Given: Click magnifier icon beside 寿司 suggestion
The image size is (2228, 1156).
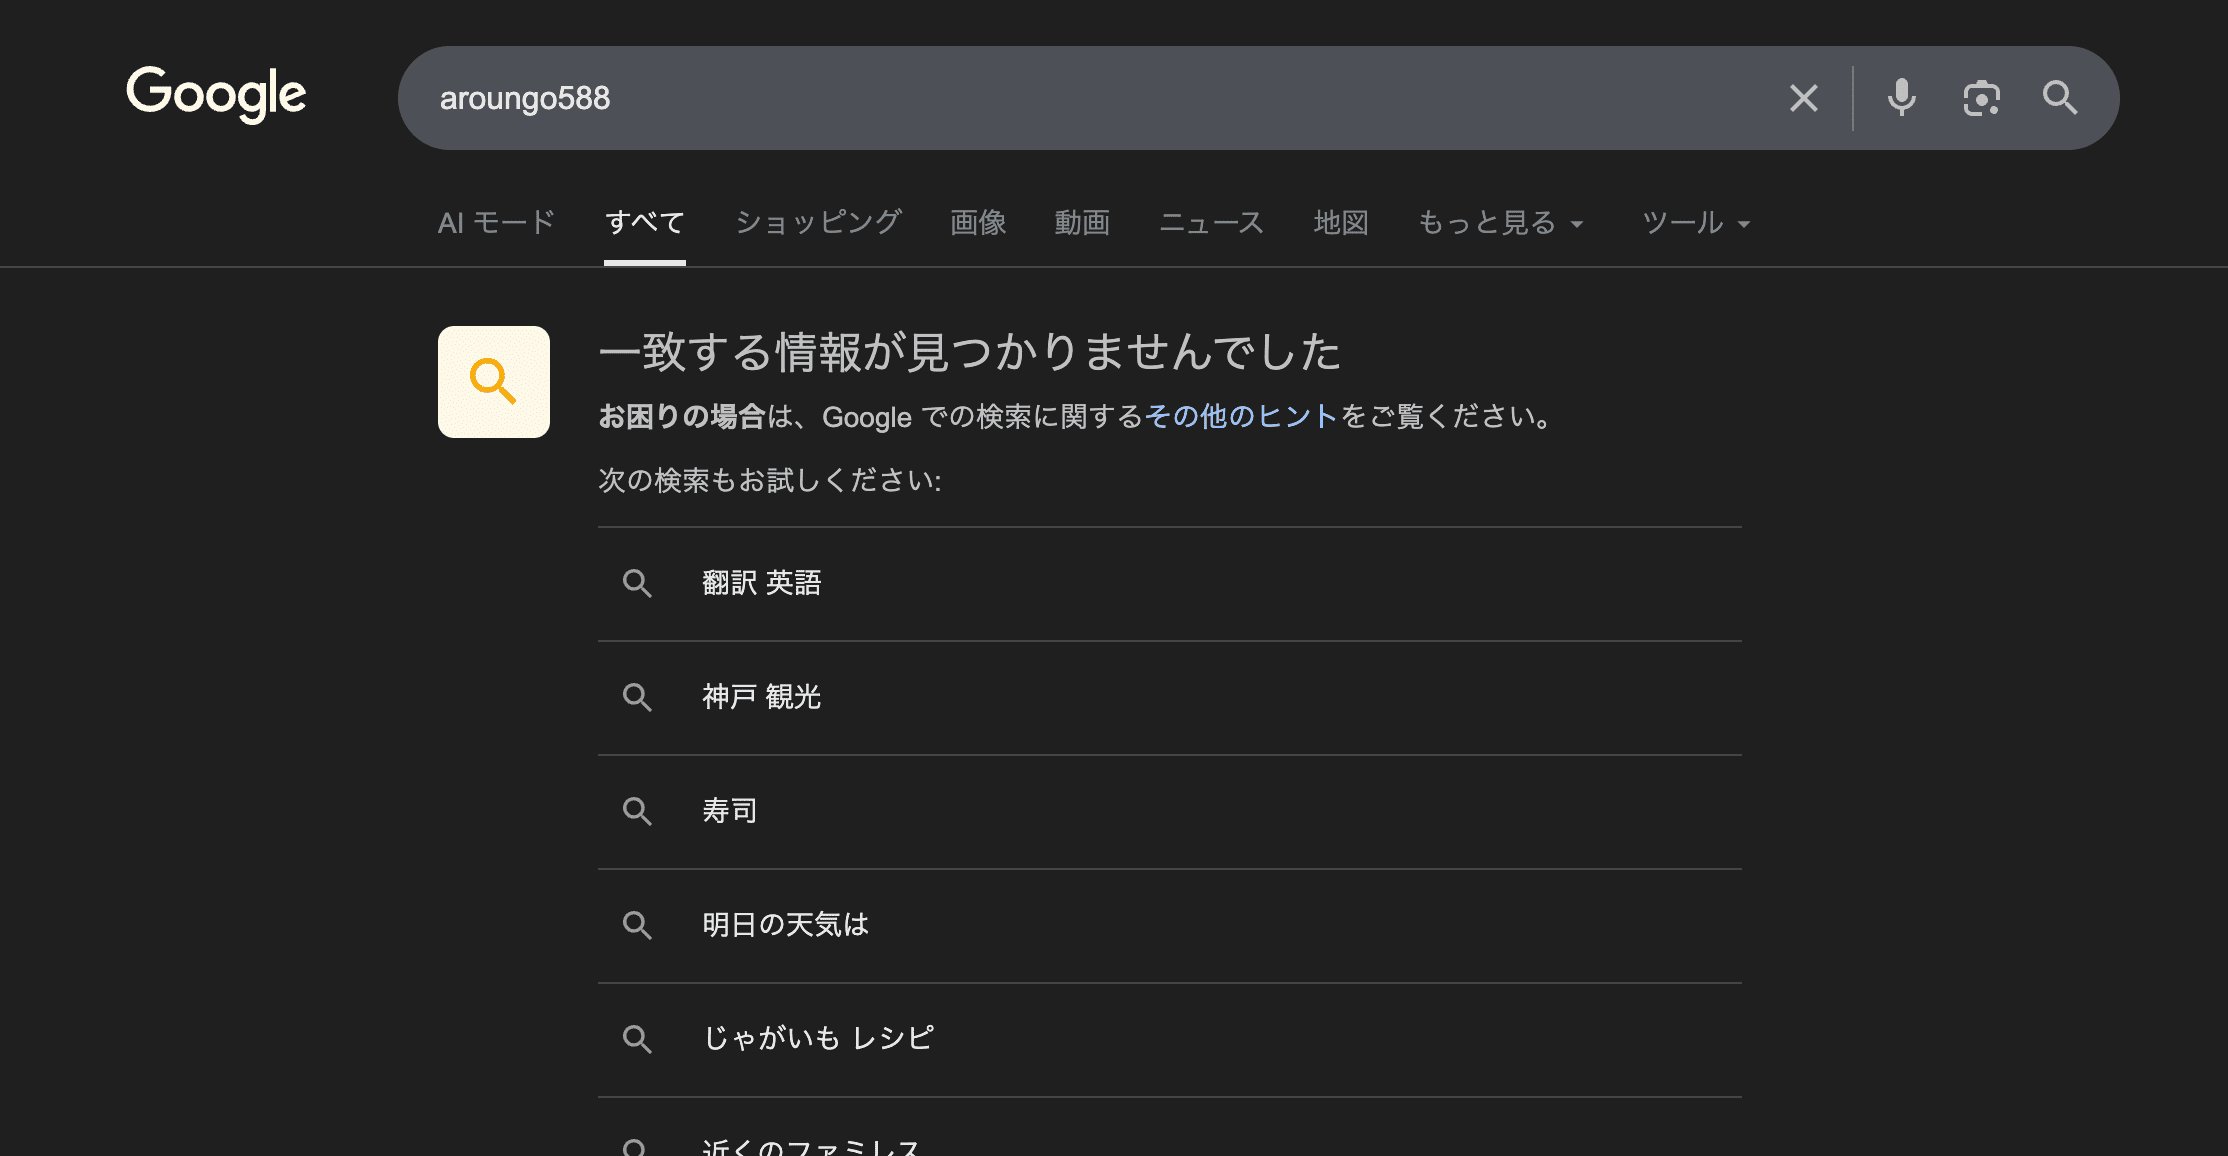Looking at the screenshot, I should pos(637,811).
